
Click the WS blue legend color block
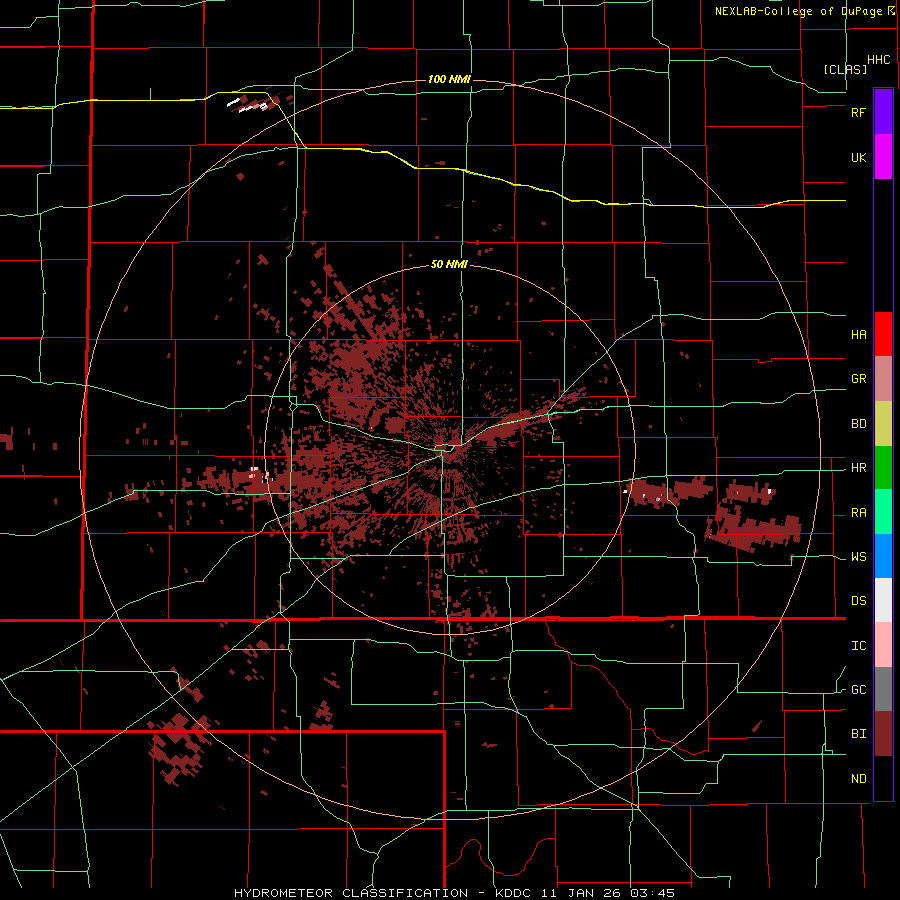pyautogui.click(x=883, y=556)
